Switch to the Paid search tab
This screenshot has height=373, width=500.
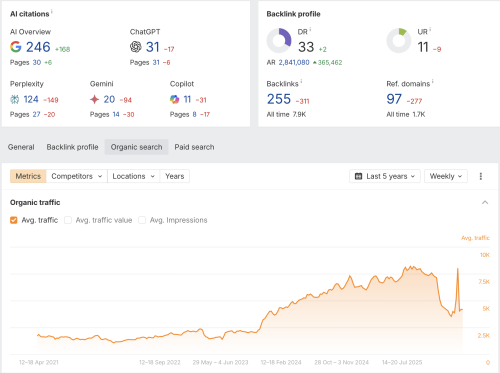(x=194, y=147)
